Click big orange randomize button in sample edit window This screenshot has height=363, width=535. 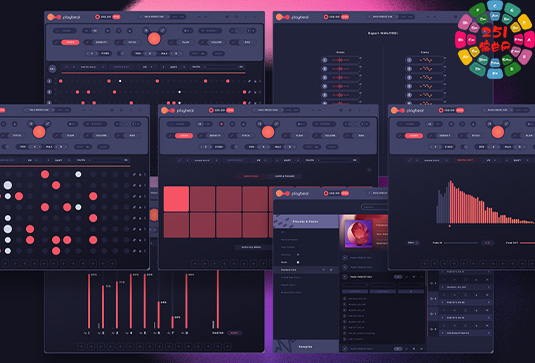pyautogui.click(x=497, y=132)
